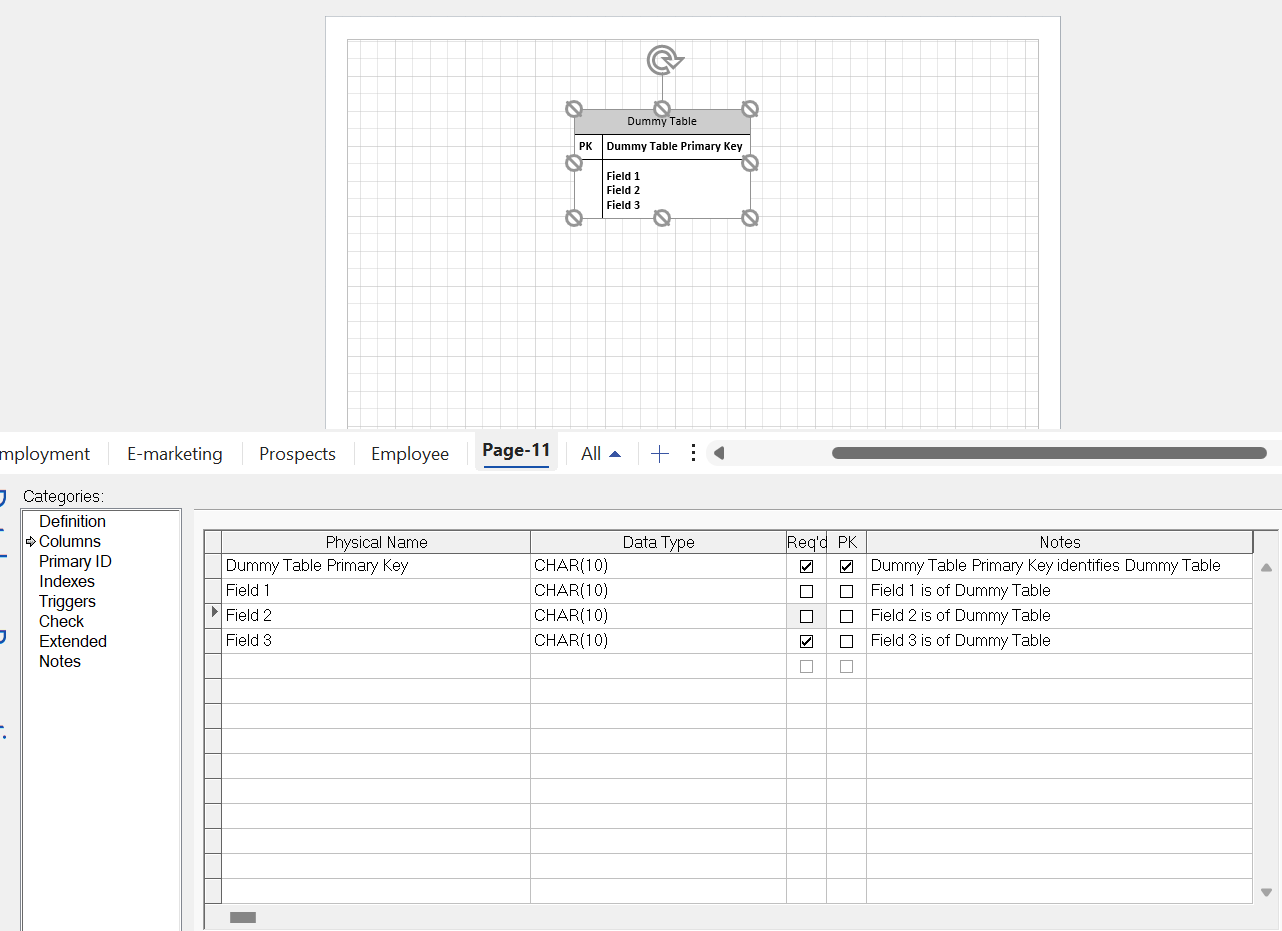Image resolution: width=1282 pixels, height=931 pixels.
Task: Click the left arrow of the page scrollbar
Action: pos(719,454)
